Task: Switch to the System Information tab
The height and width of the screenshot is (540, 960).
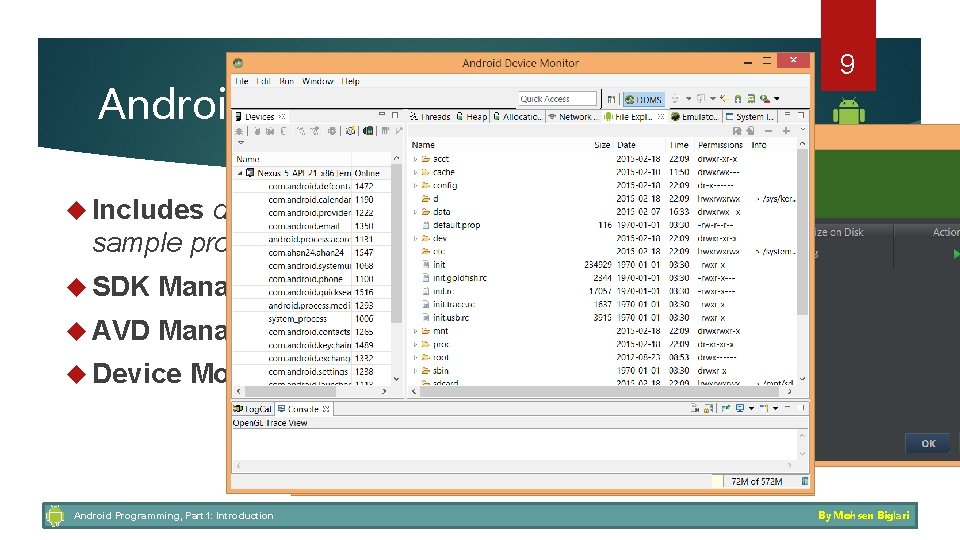Action: coord(750,116)
